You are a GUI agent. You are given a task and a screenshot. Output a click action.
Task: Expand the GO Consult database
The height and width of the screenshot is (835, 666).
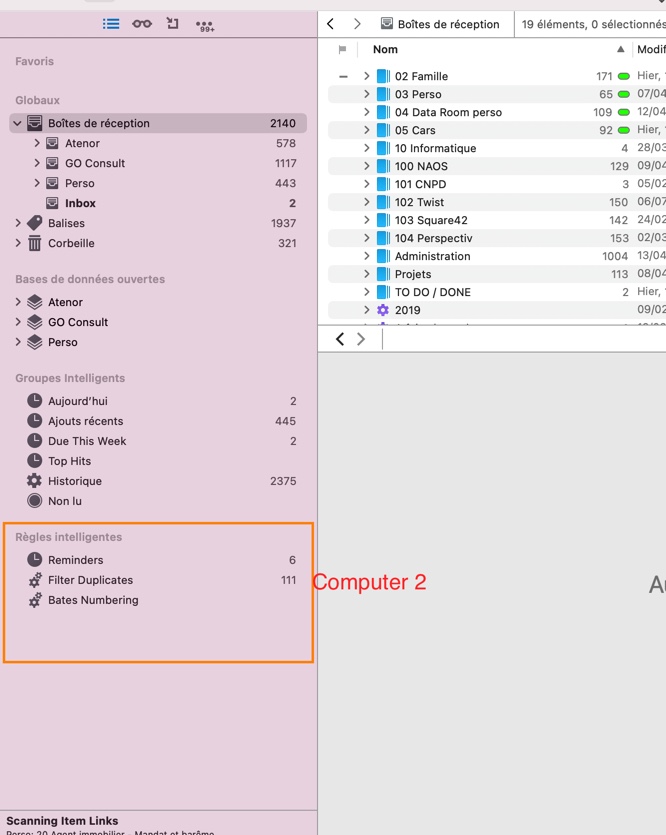18,322
